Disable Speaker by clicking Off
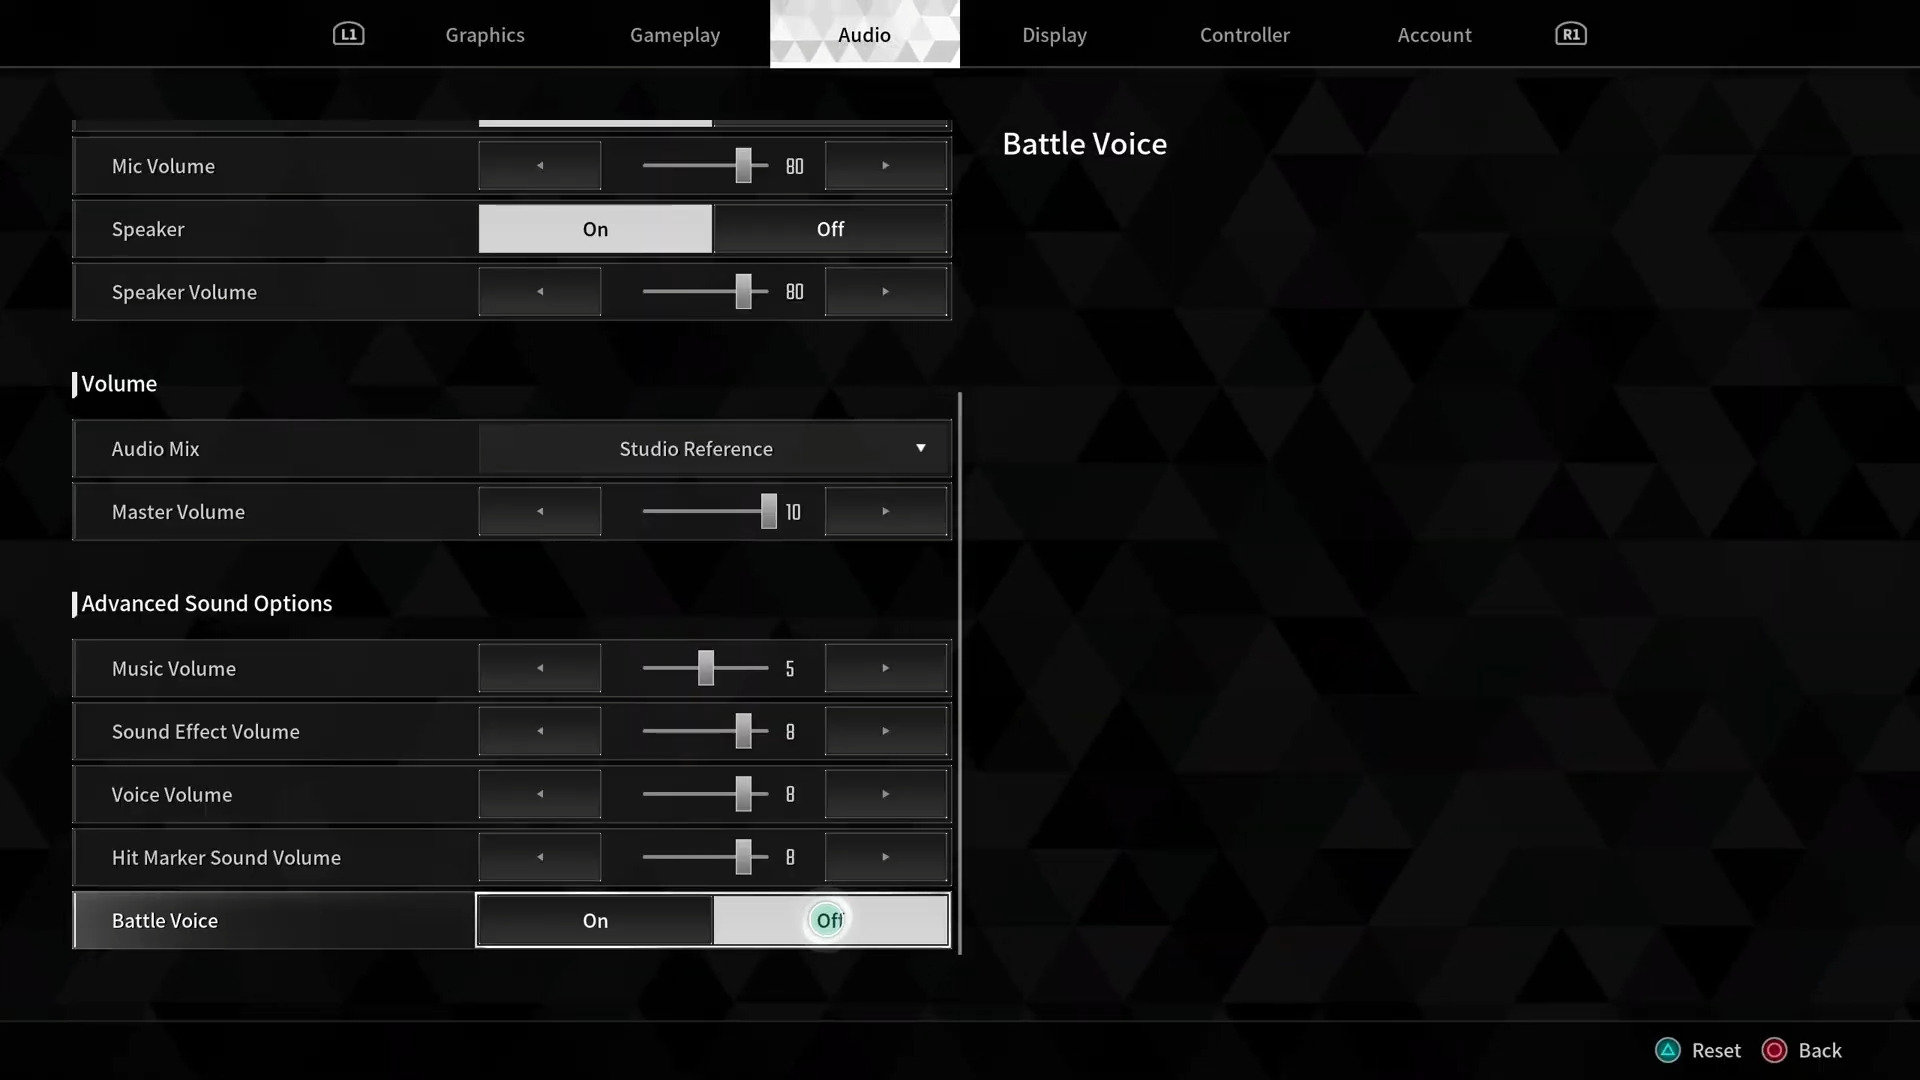The height and width of the screenshot is (1080, 1920). click(x=829, y=228)
